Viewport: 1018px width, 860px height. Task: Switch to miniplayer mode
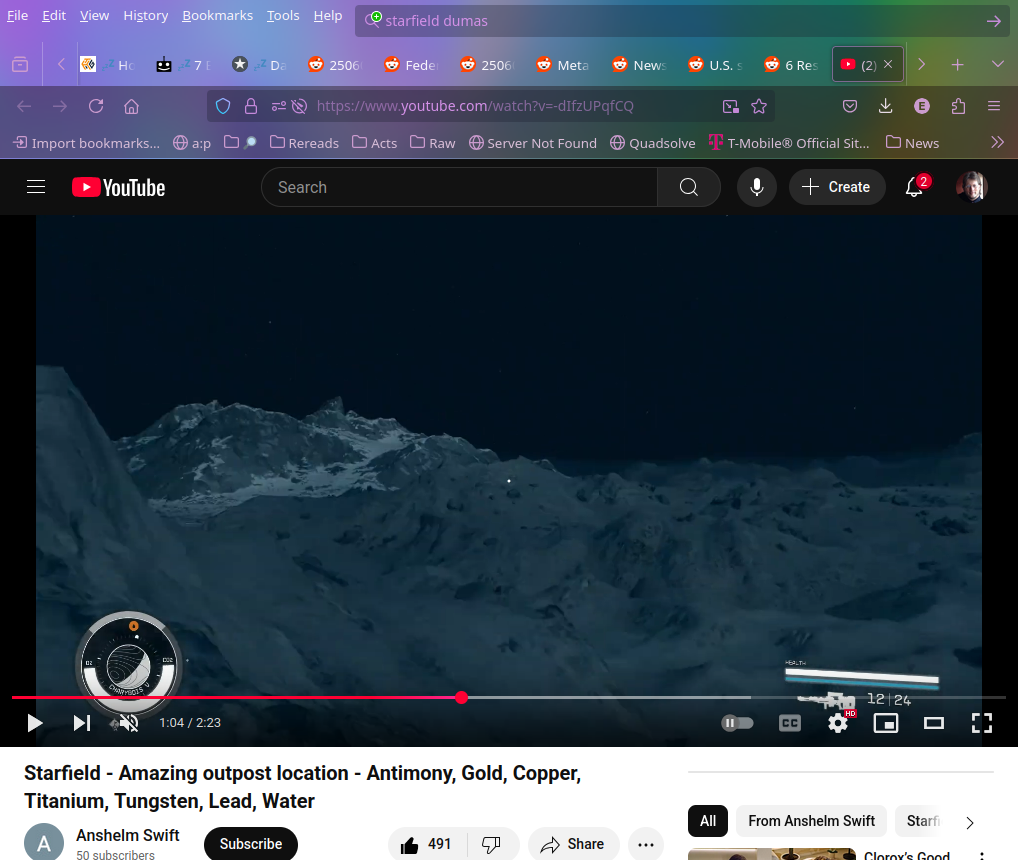886,723
